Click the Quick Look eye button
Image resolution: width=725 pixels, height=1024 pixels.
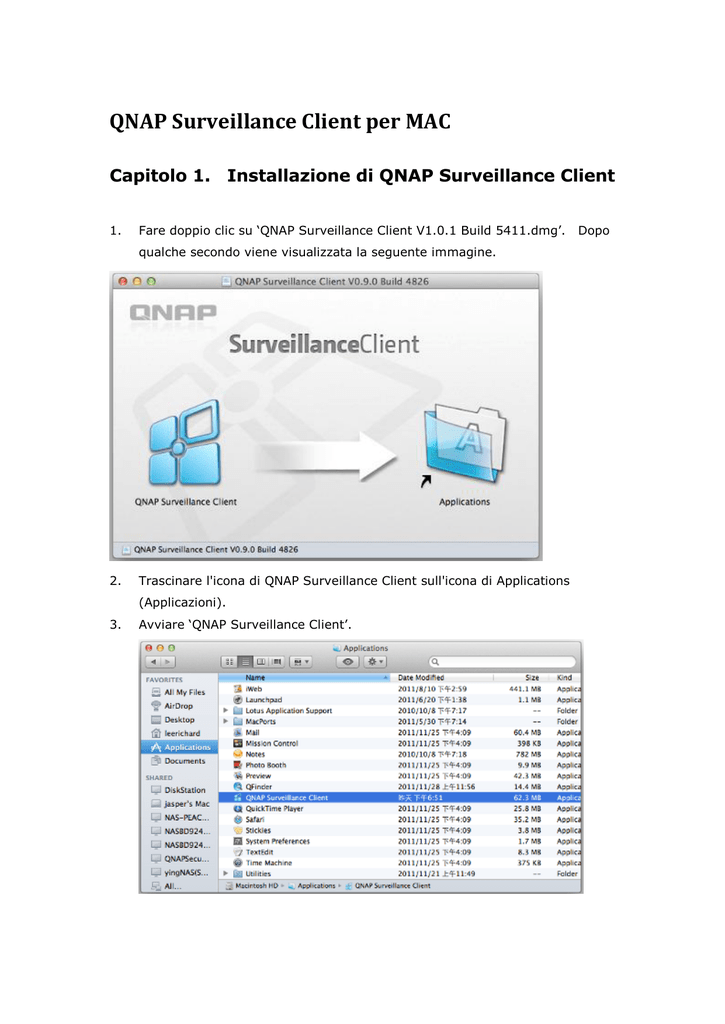point(348,662)
